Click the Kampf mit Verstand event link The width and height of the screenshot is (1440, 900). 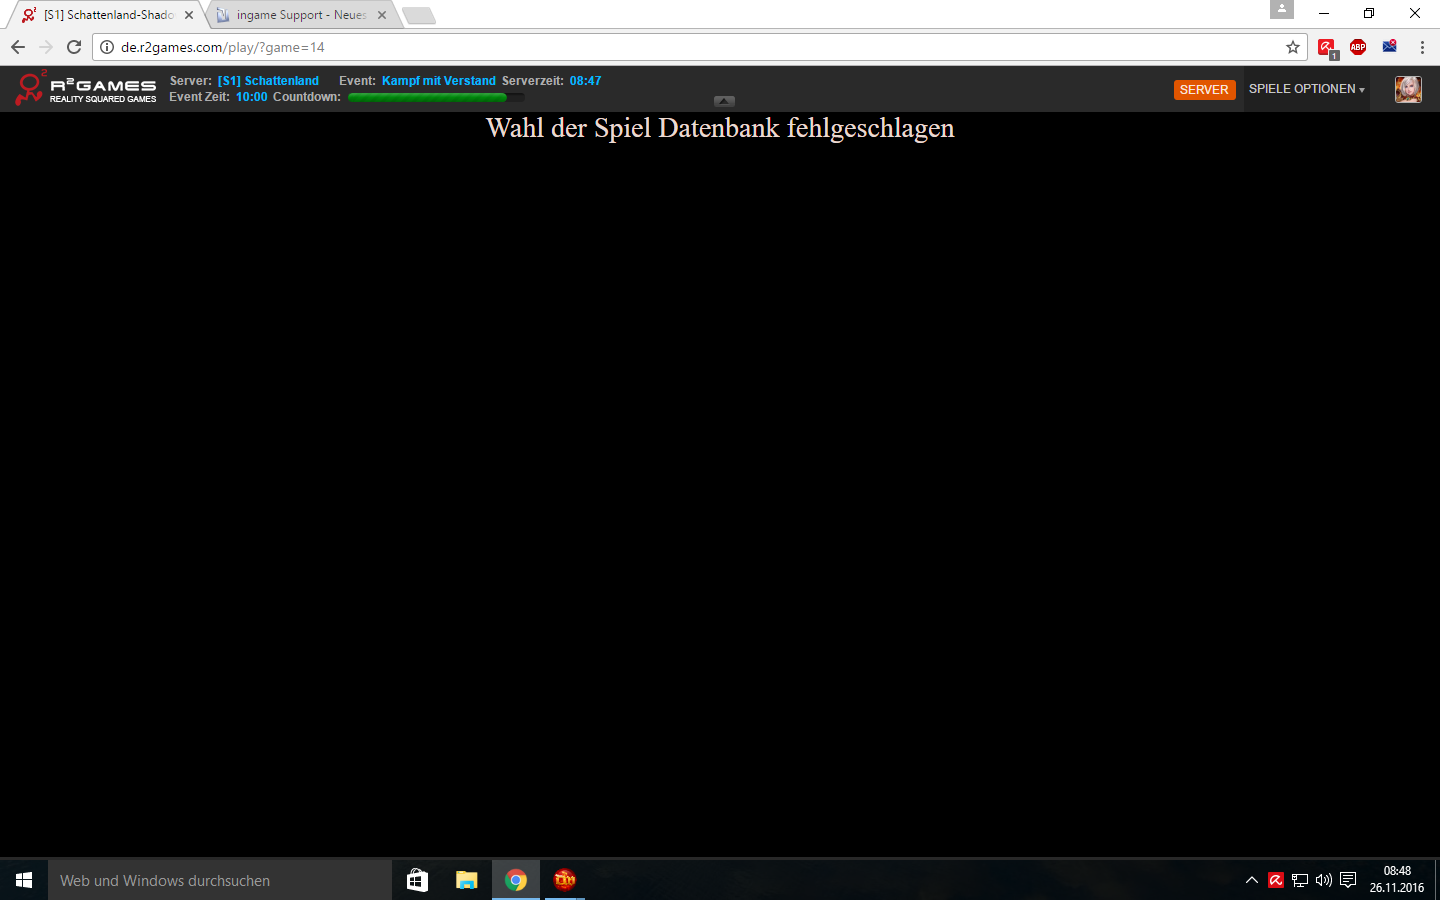click(x=438, y=81)
